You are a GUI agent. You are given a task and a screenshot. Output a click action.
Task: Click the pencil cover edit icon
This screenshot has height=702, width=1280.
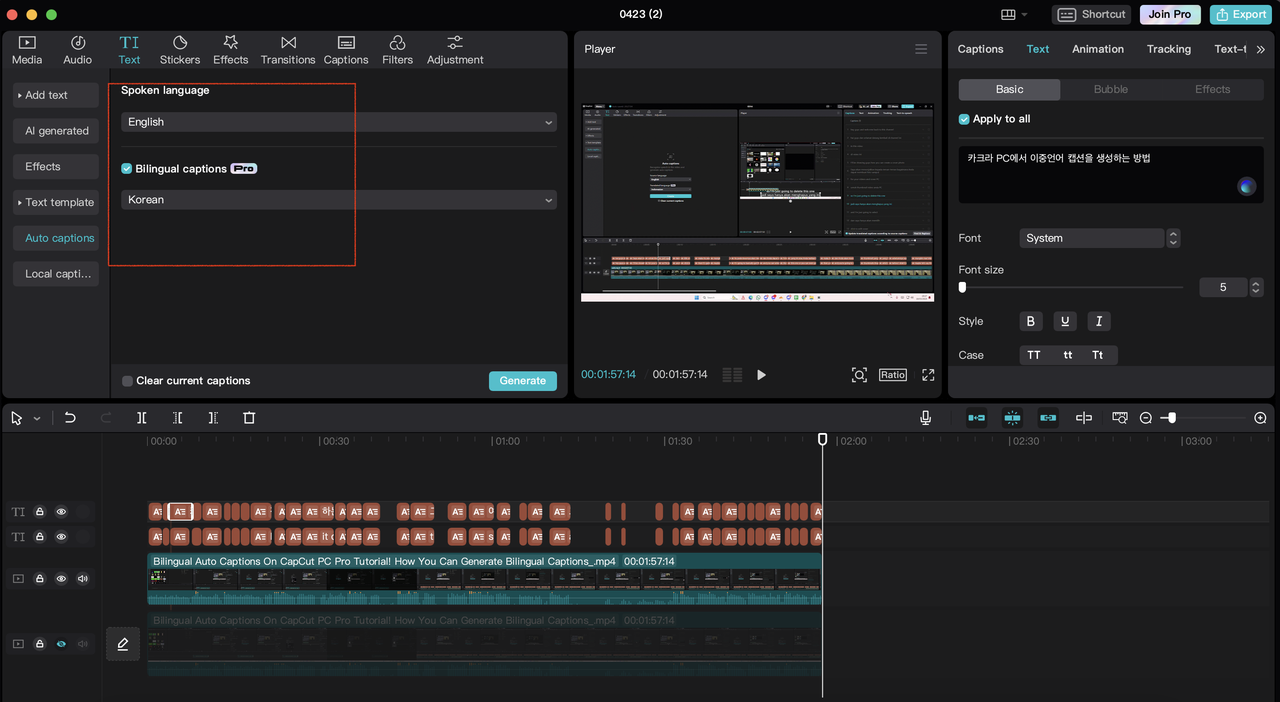pos(123,644)
